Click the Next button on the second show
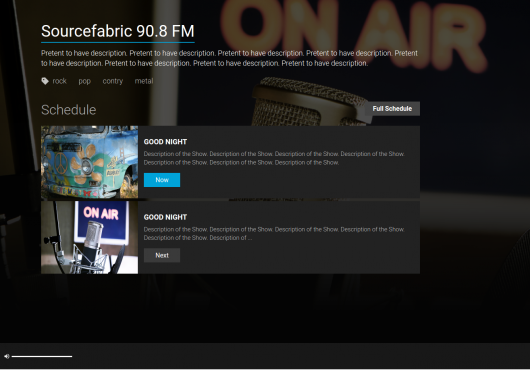 click(x=162, y=255)
